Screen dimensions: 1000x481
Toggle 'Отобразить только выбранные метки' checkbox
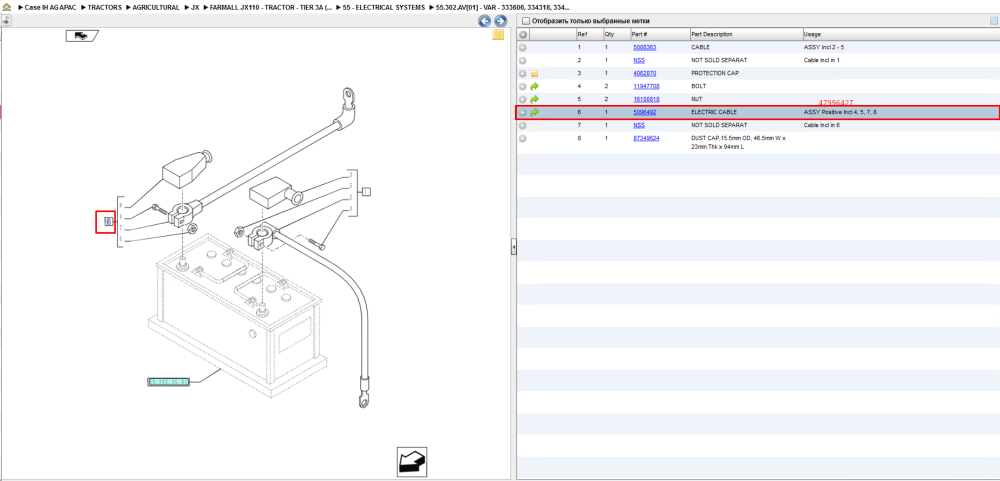[x=526, y=21]
